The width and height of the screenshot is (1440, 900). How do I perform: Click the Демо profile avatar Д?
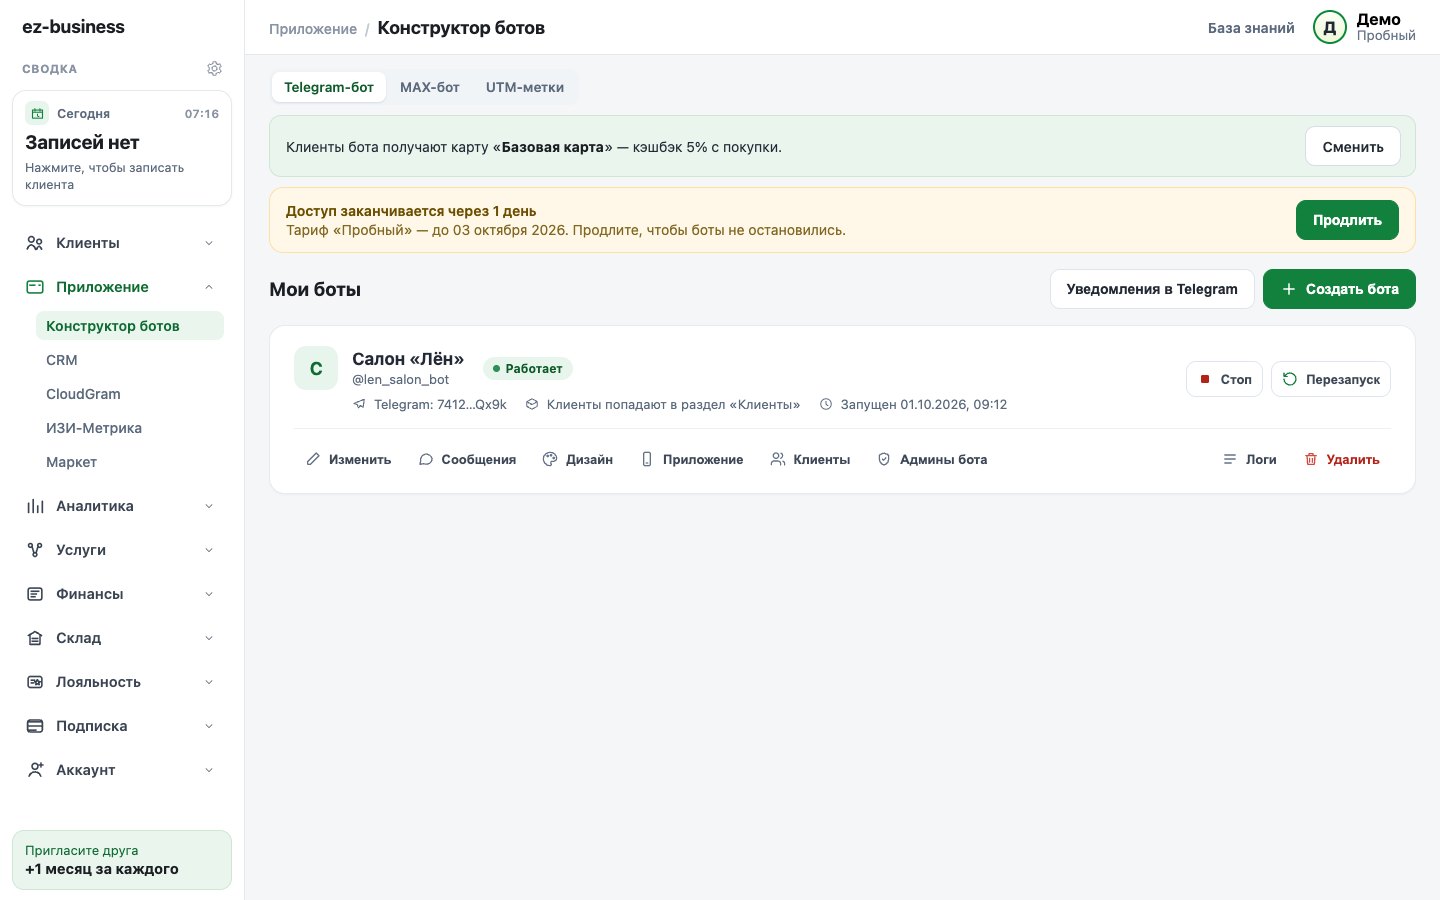pos(1330,28)
